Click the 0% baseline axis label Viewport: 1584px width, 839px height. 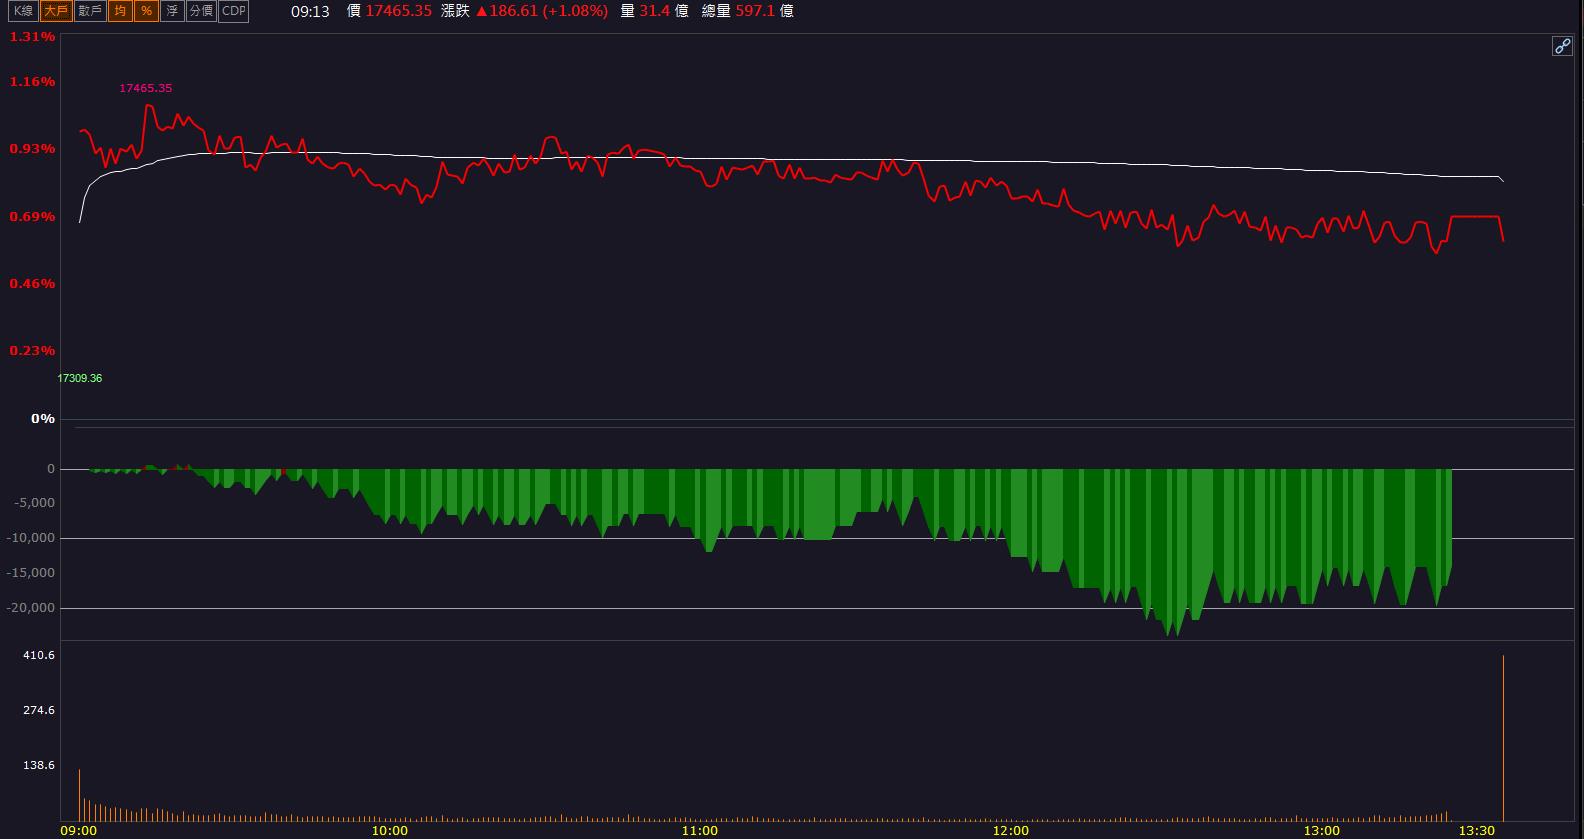43,419
